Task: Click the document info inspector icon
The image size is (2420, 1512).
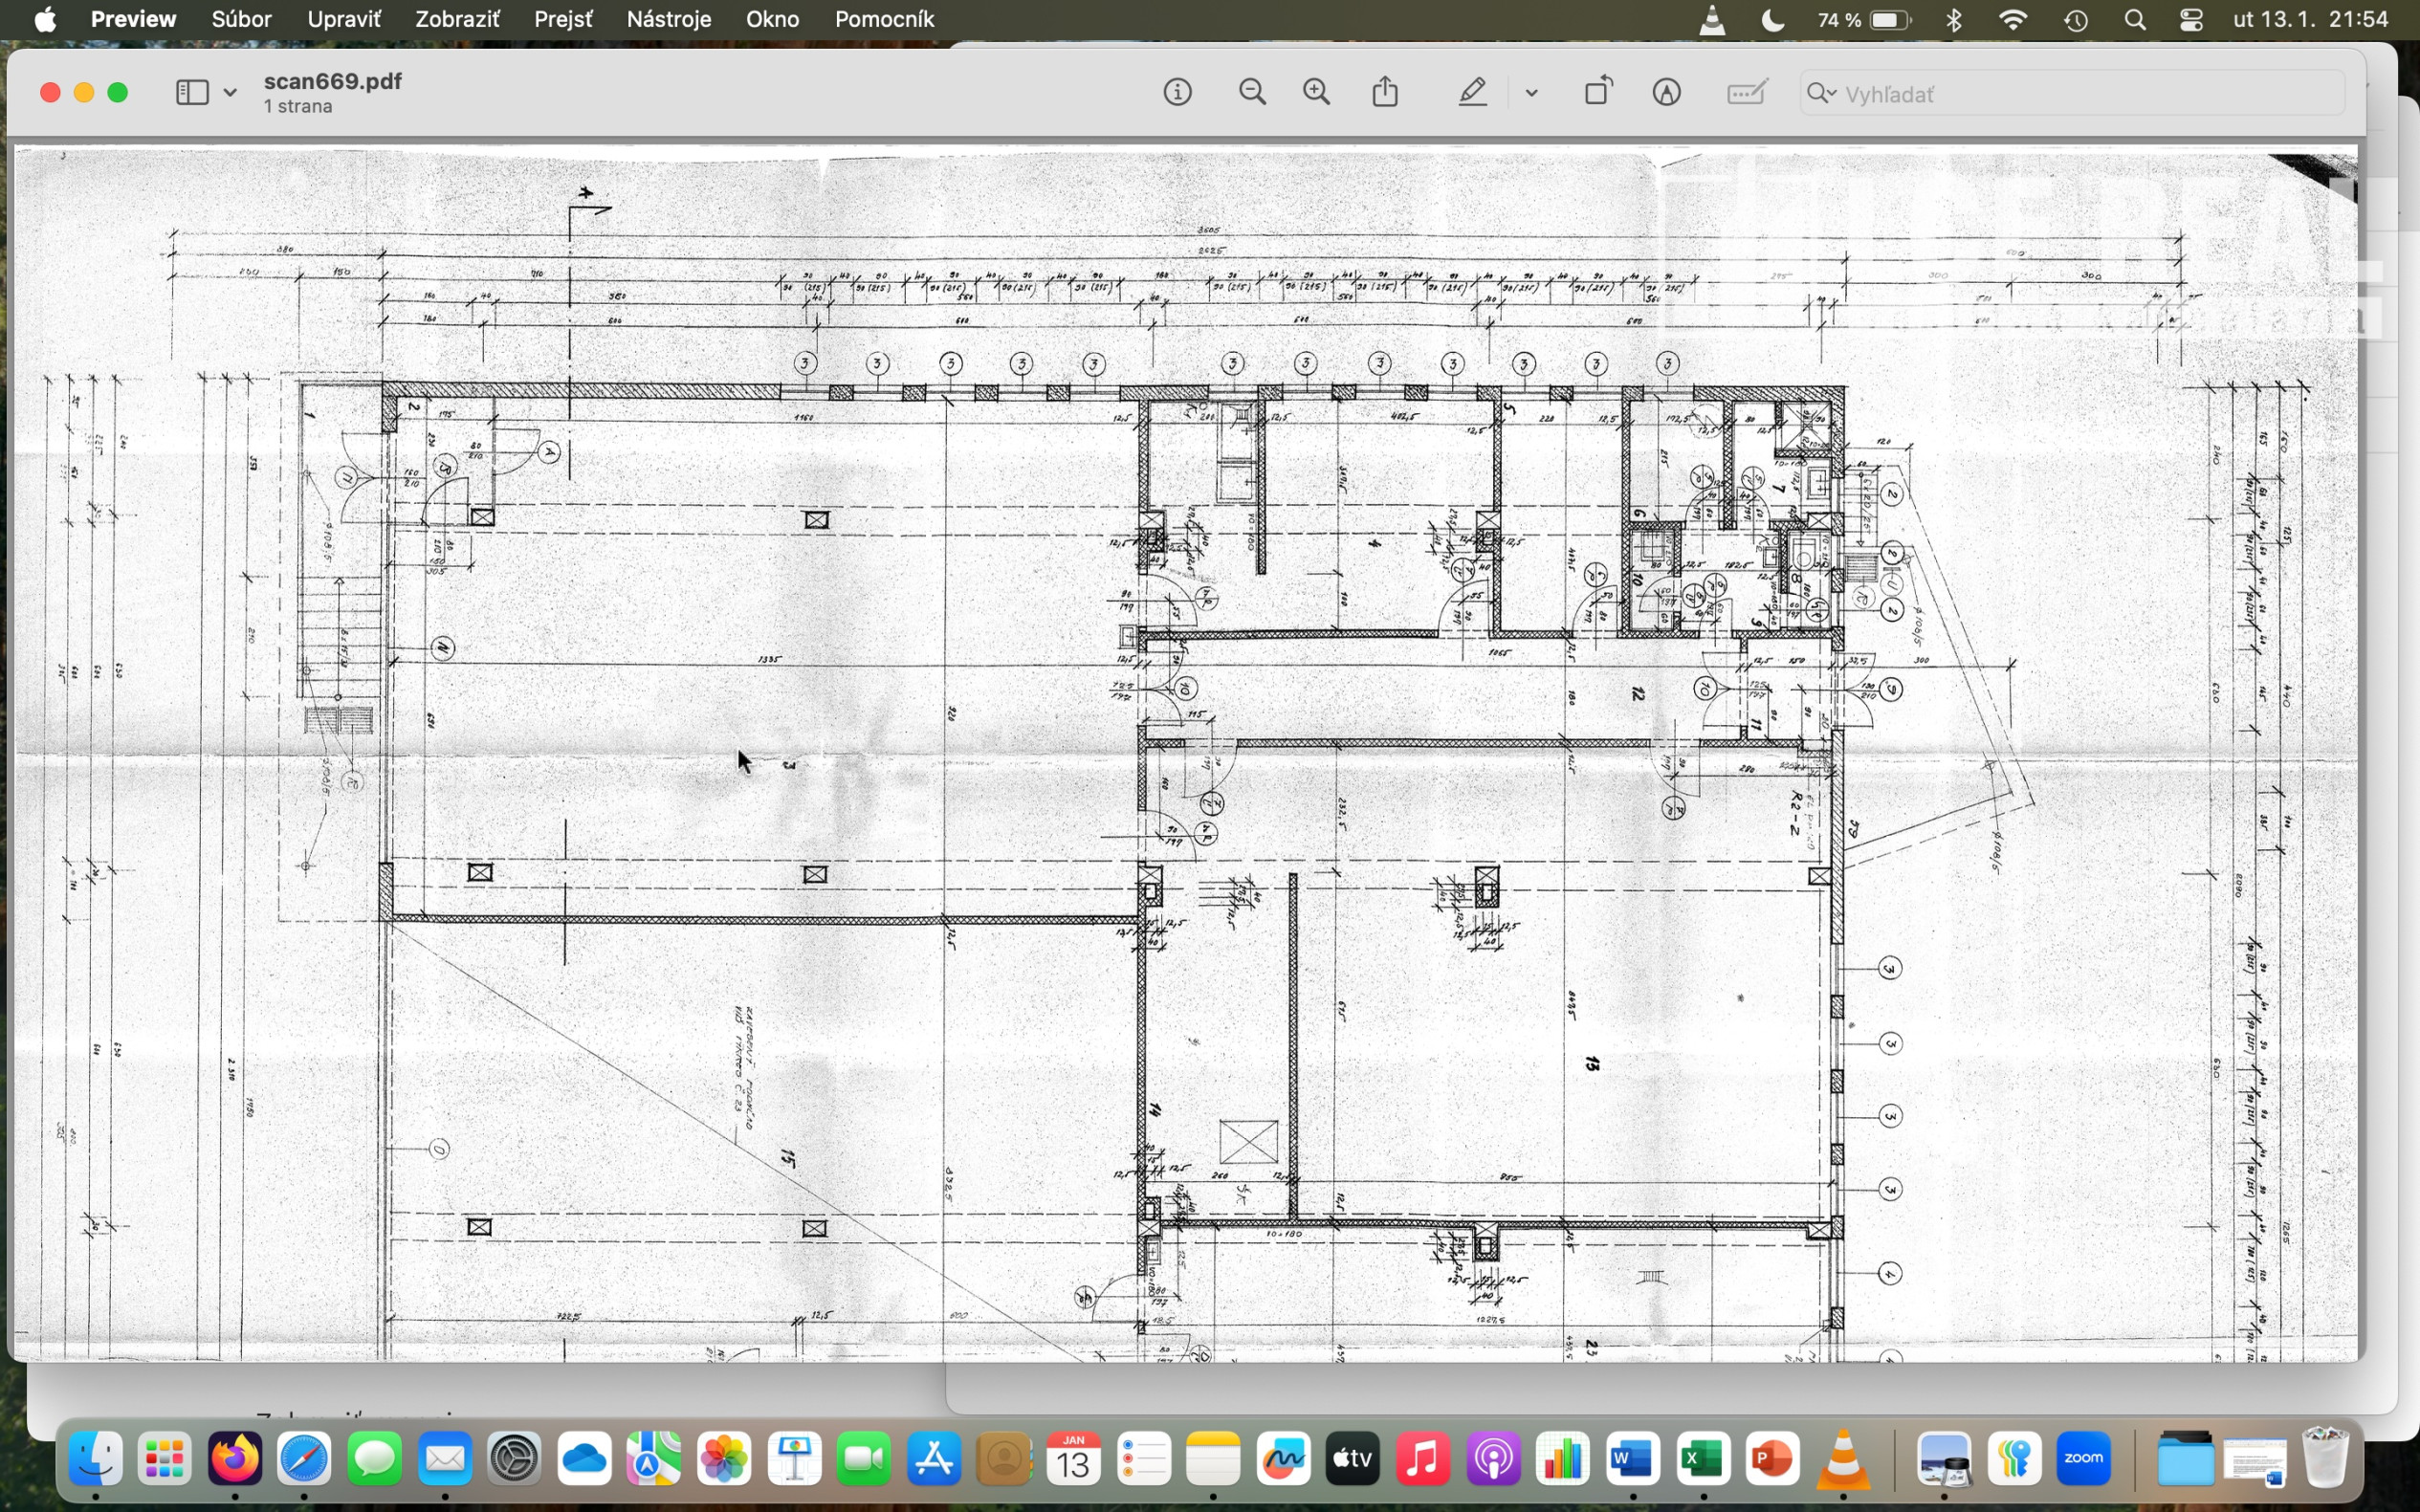Action: [x=1177, y=93]
